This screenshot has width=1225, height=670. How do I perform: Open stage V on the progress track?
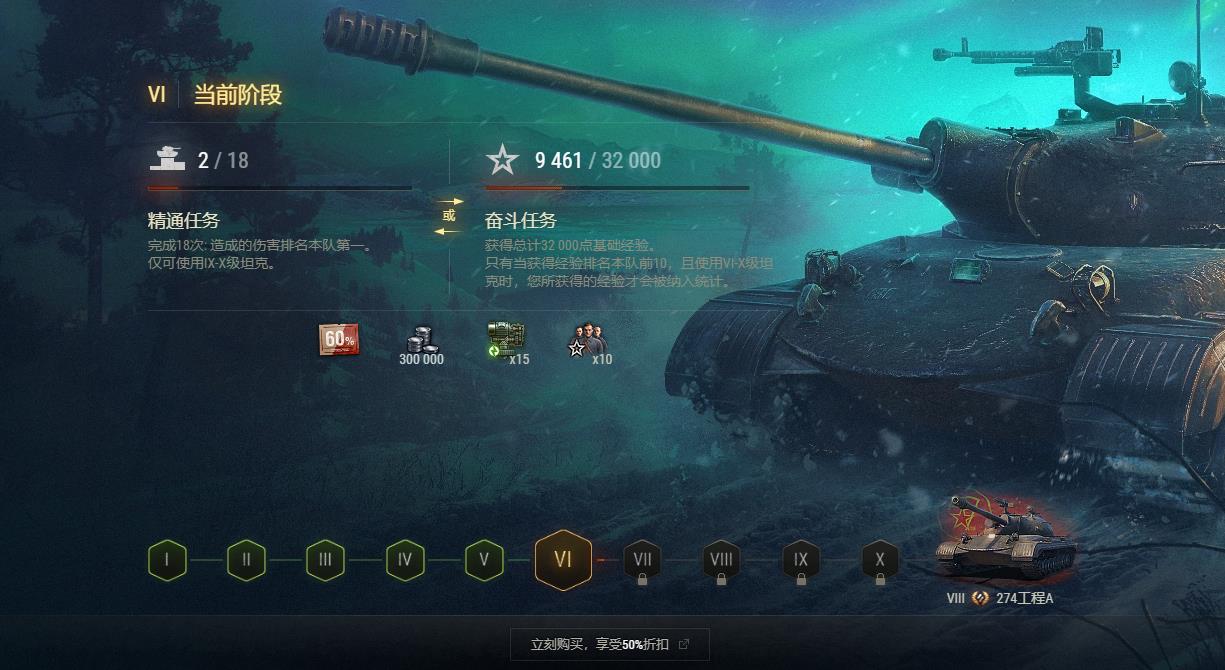[484, 560]
